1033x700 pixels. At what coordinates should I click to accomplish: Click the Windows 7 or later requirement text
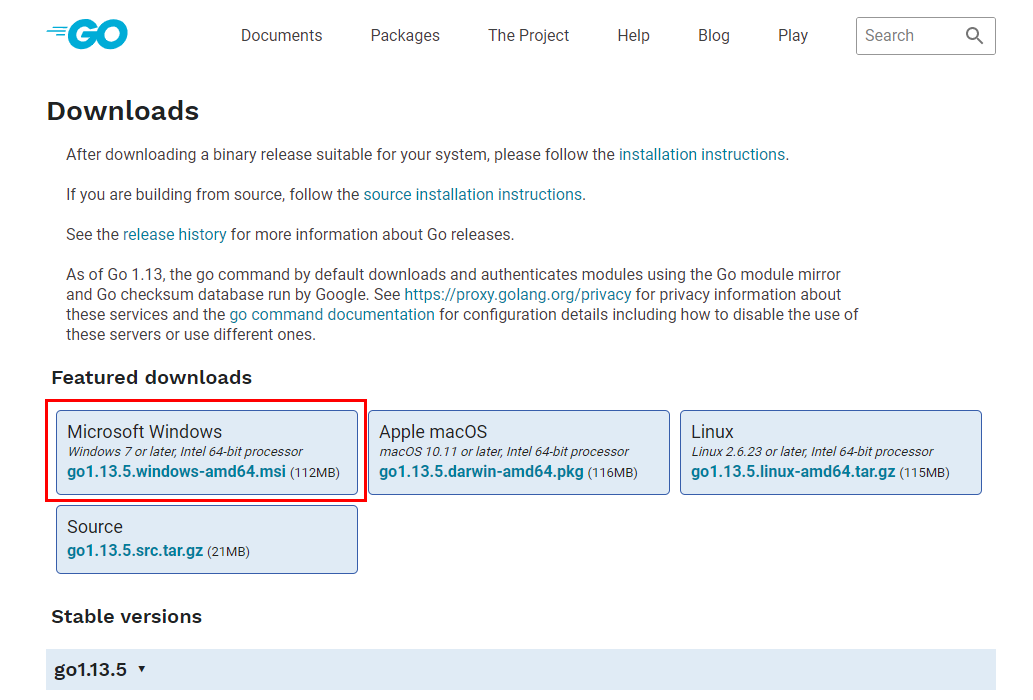tap(185, 452)
